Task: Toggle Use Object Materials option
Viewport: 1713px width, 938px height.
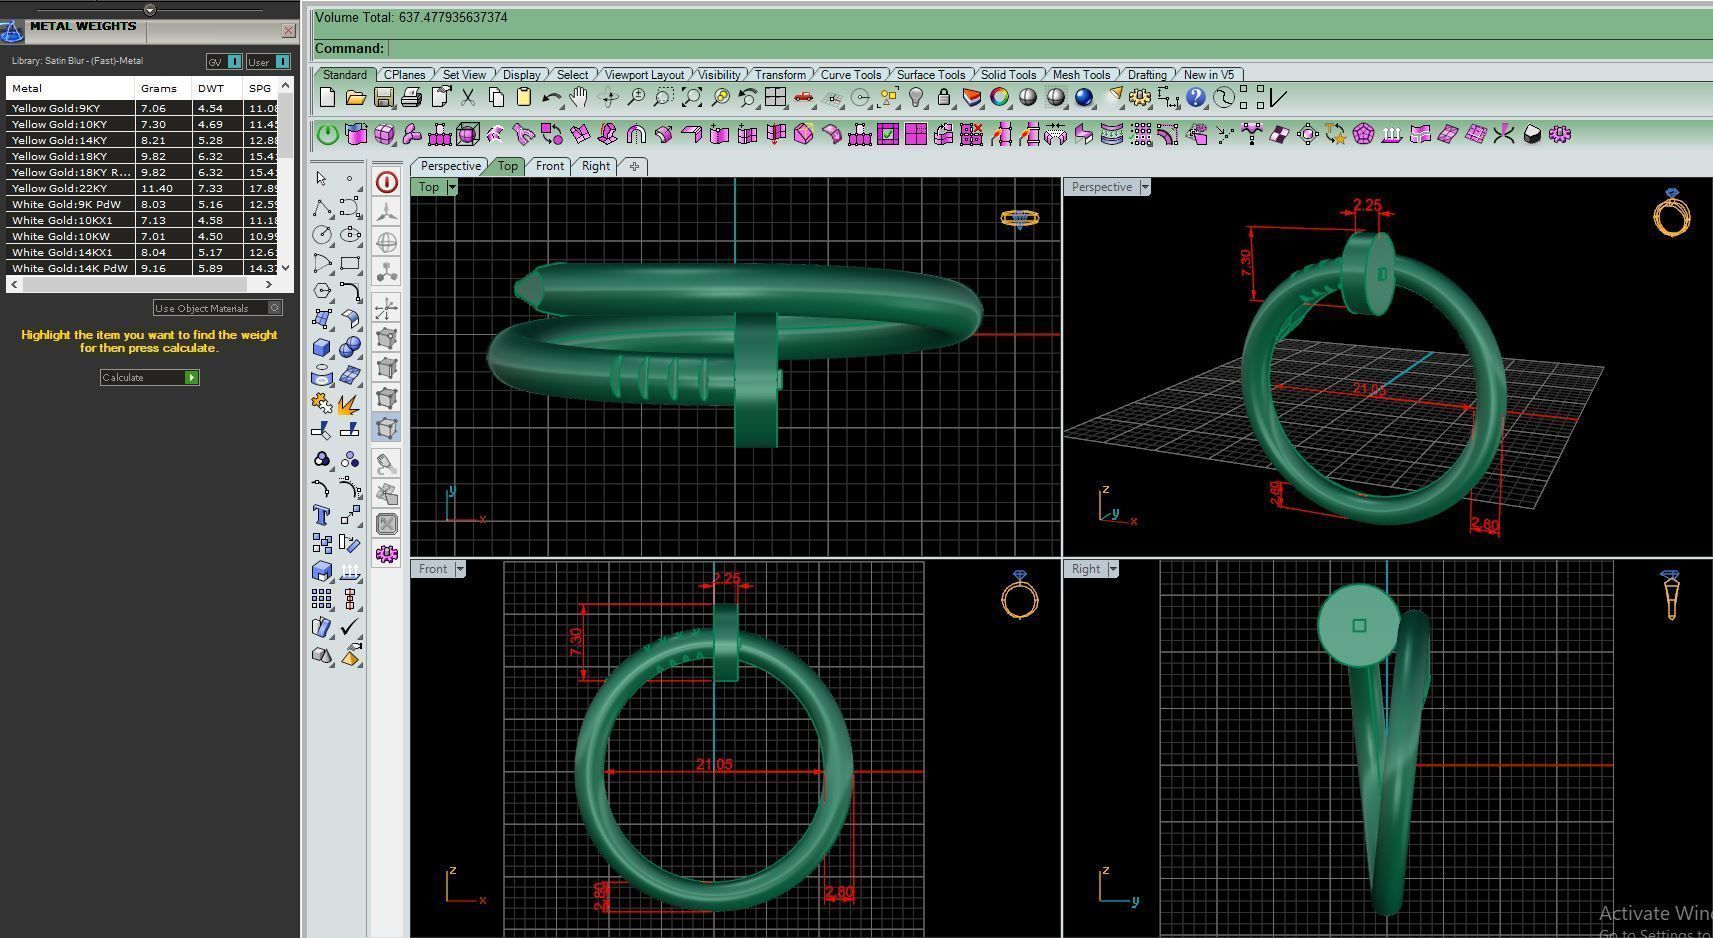Action: click(x=218, y=308)
